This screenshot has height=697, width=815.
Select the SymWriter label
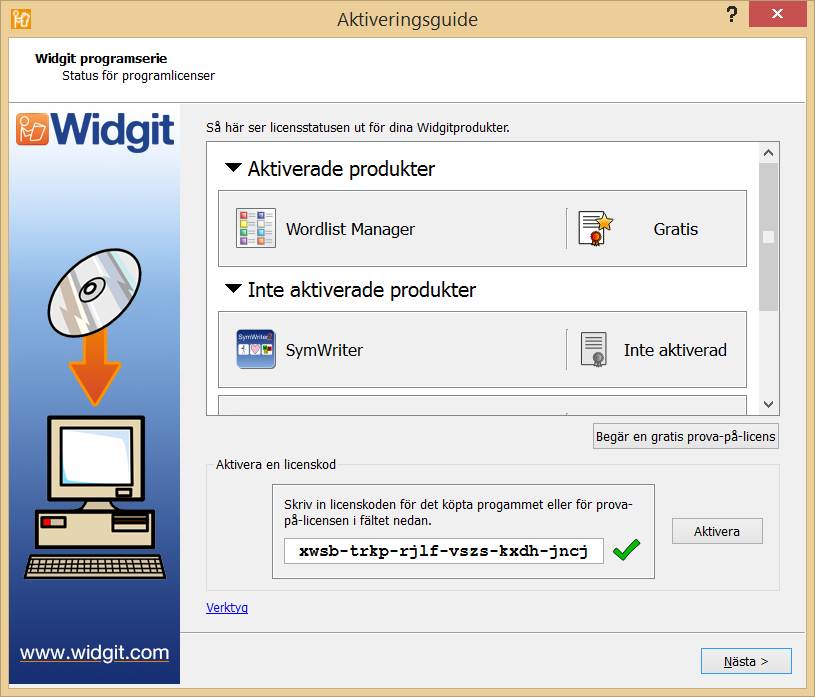(324, 350)
